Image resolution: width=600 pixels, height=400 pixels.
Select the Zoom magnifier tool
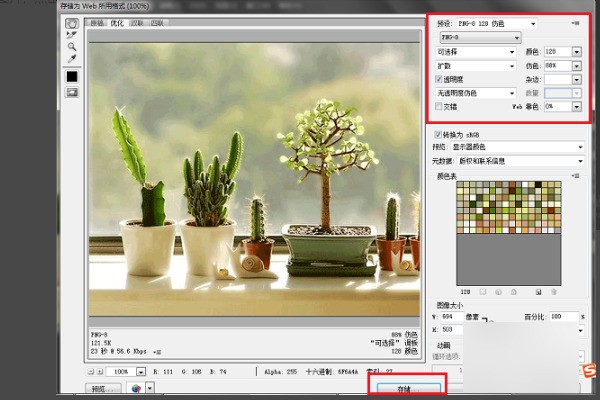72,46
